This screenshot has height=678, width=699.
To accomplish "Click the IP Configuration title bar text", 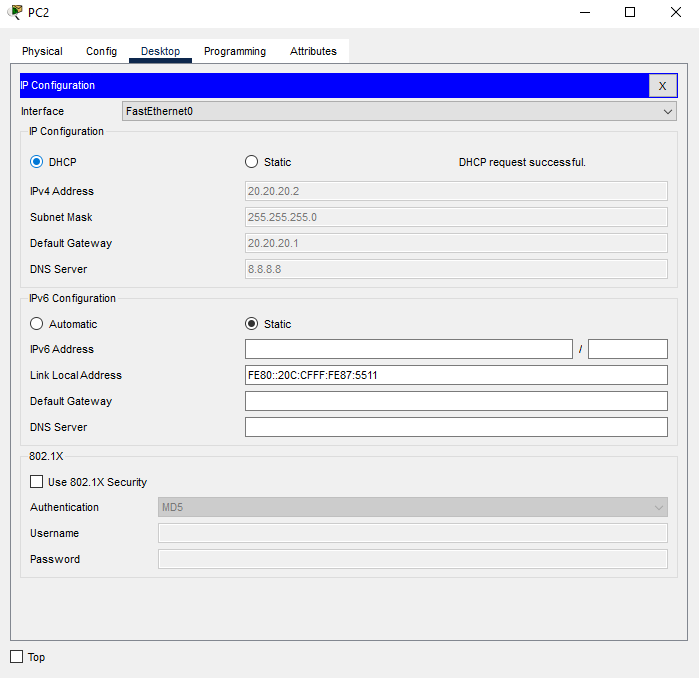I will (x=58, y=85).
